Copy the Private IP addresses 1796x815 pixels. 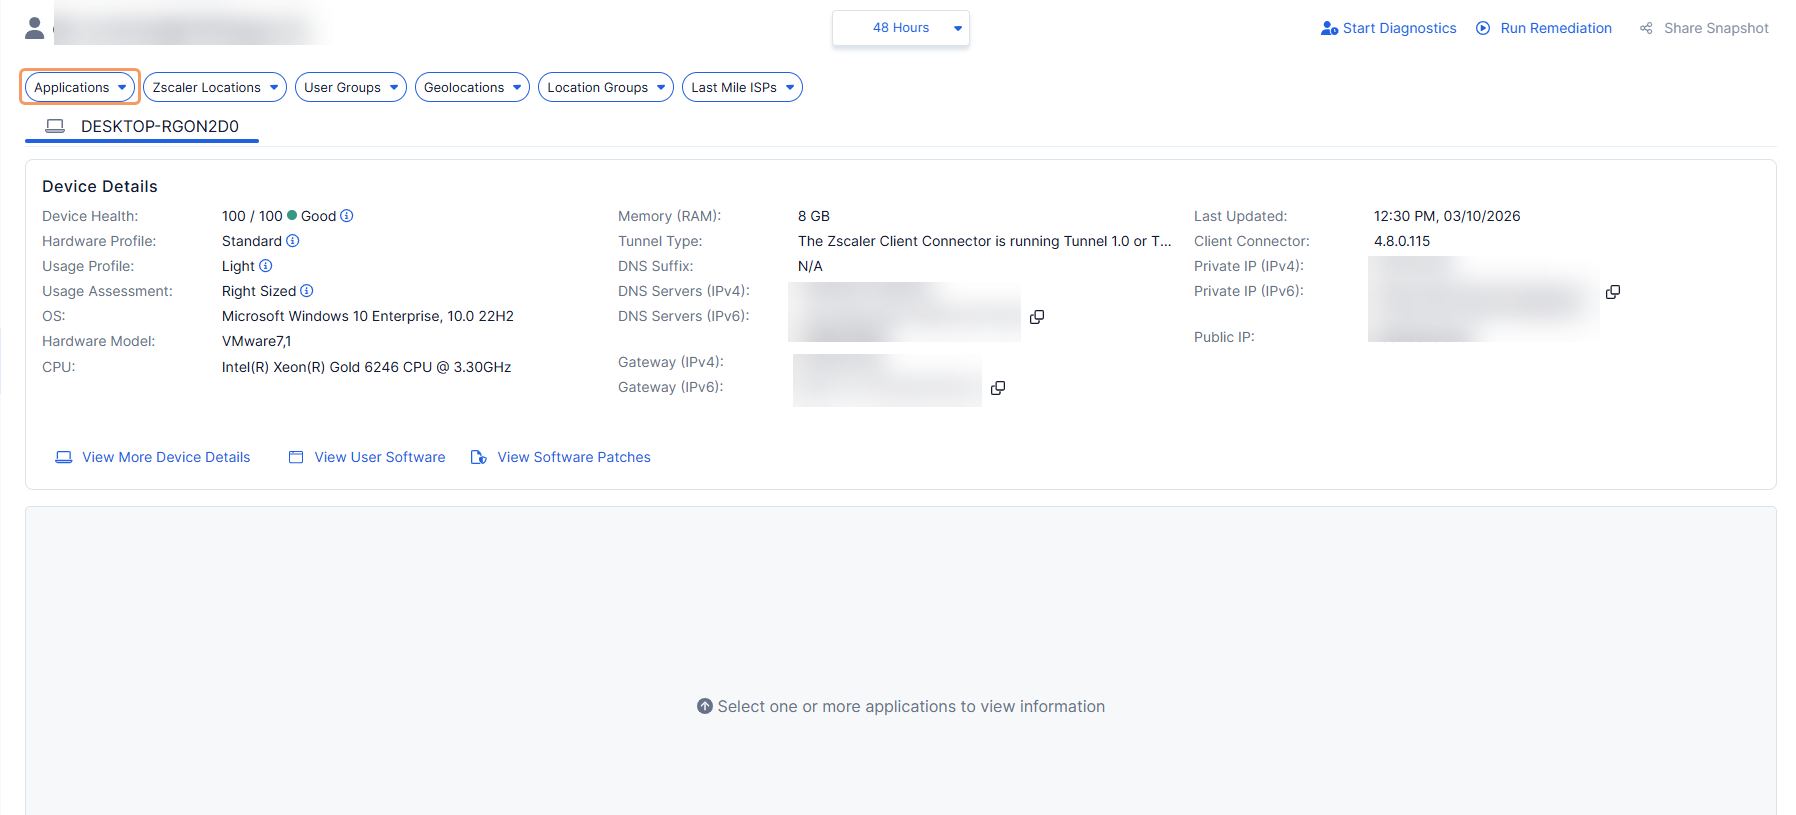(1613, 292)
